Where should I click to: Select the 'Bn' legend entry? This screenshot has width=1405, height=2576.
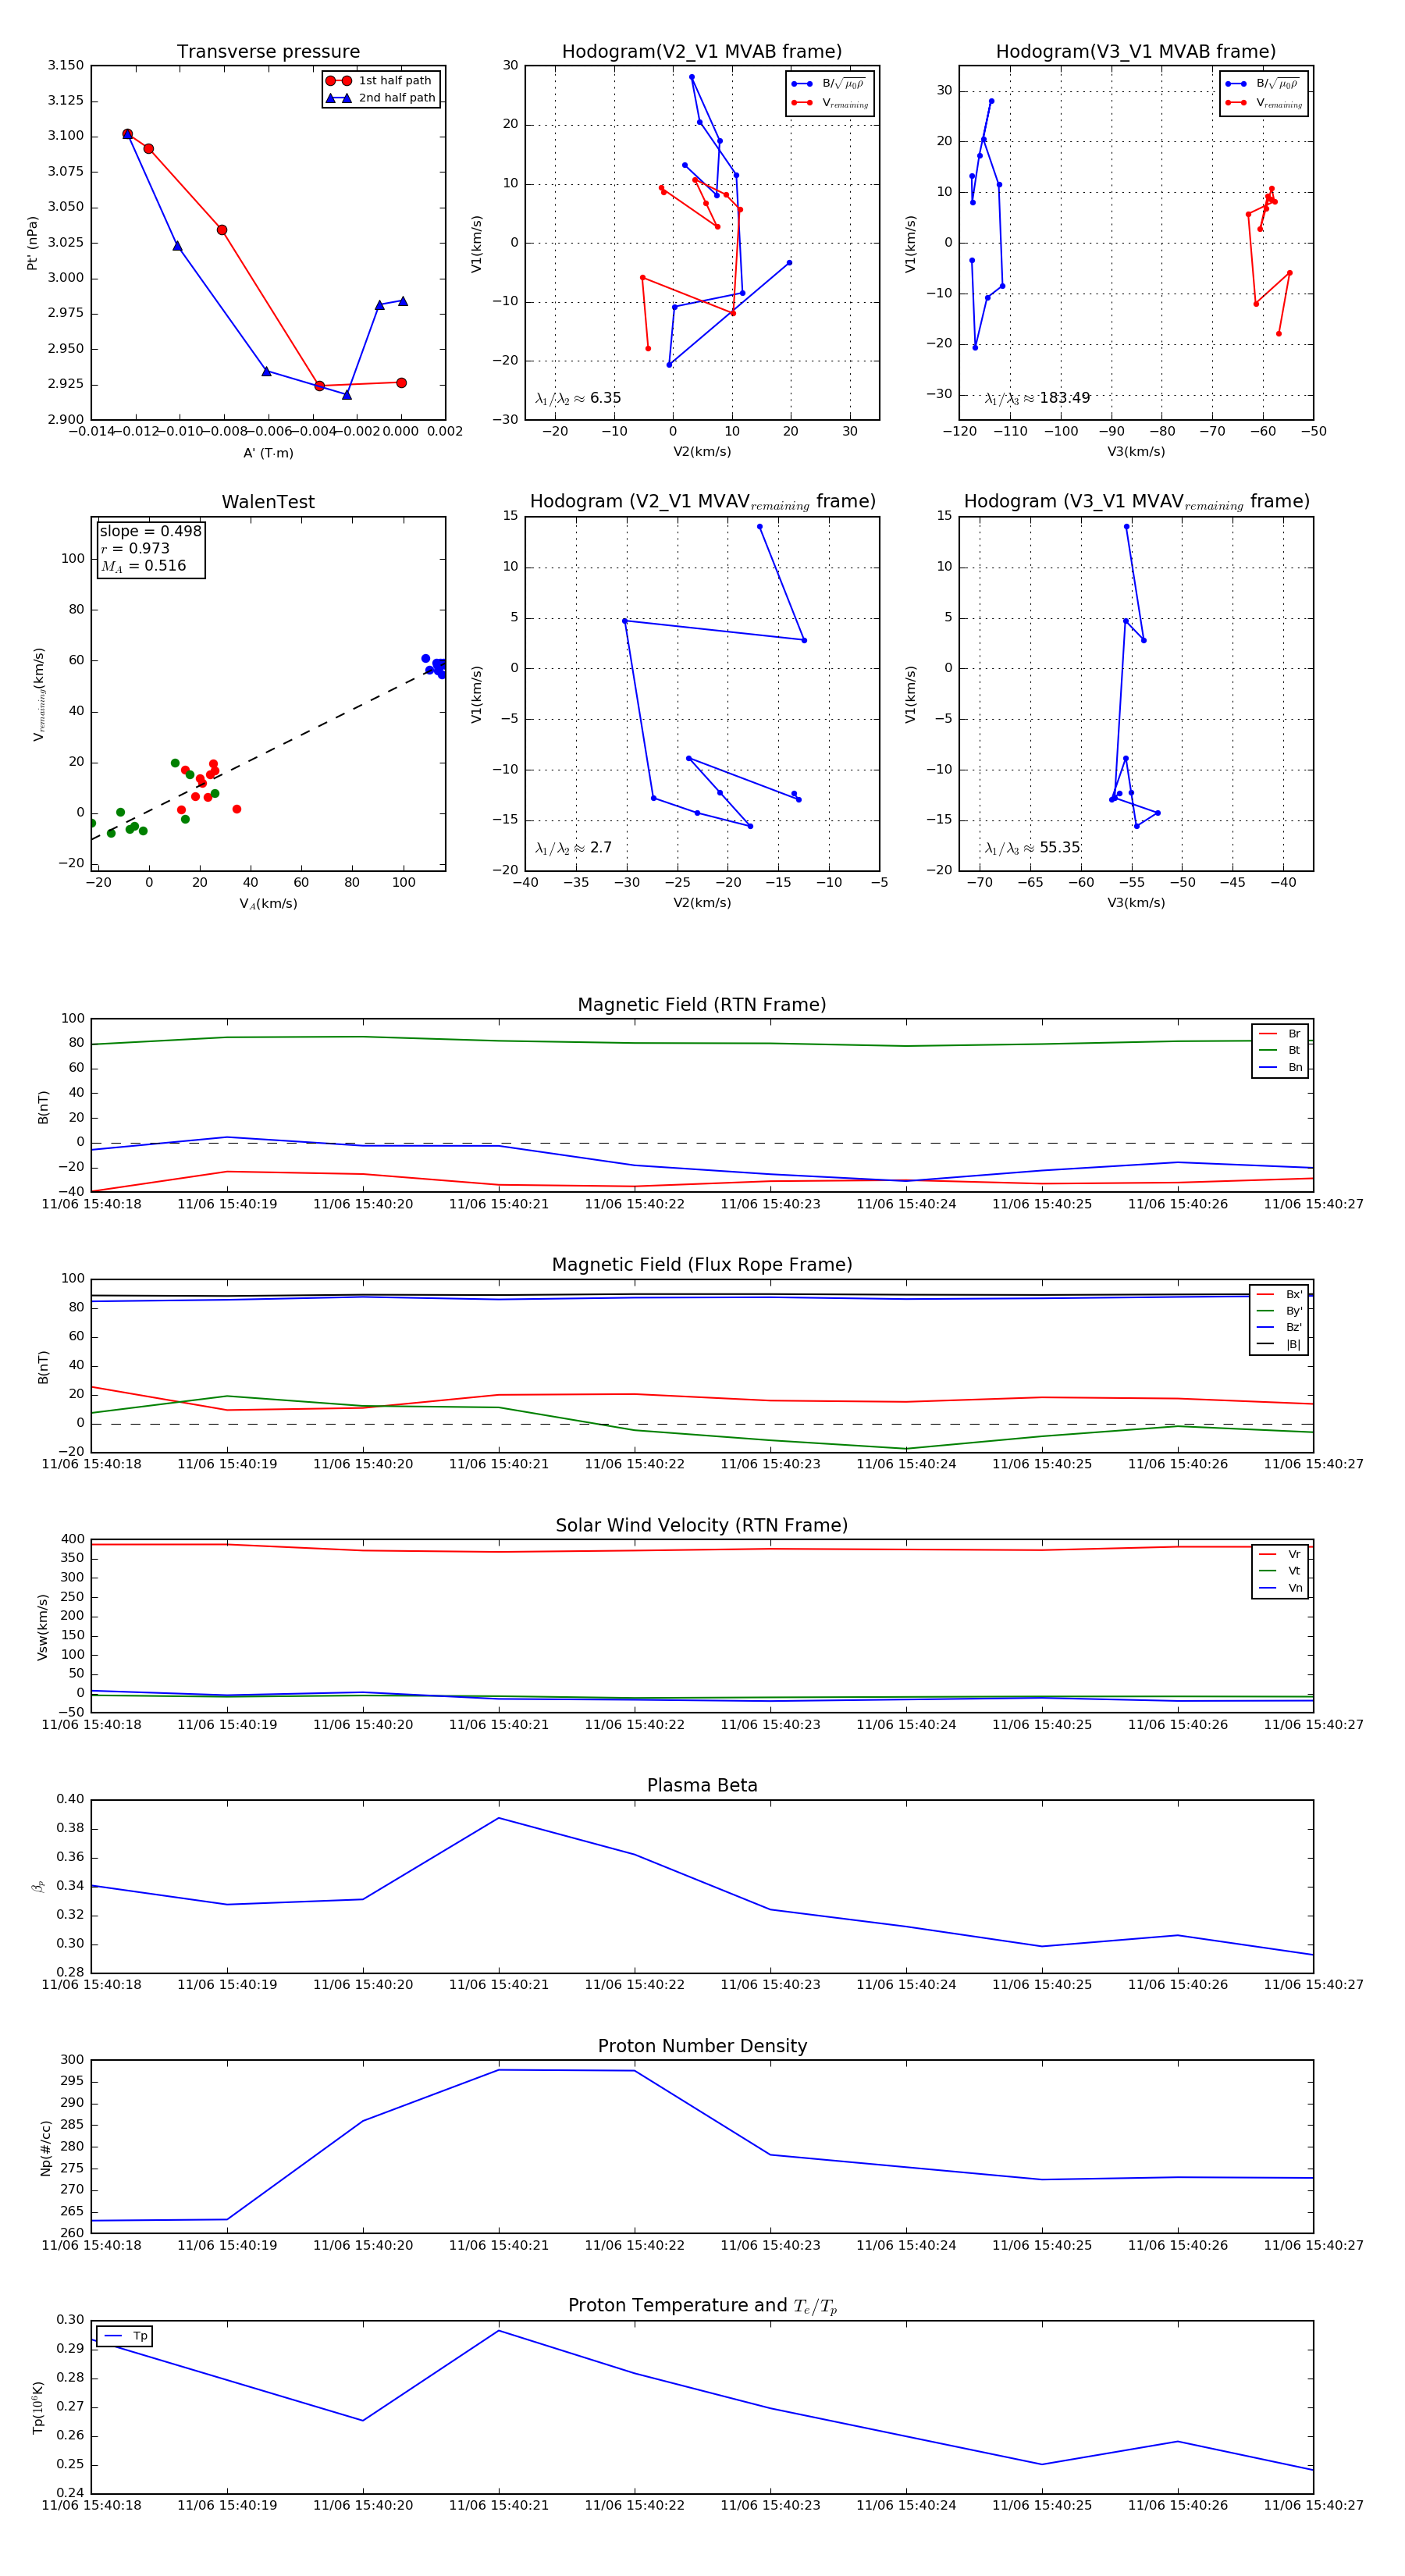coord(1280,1068)
